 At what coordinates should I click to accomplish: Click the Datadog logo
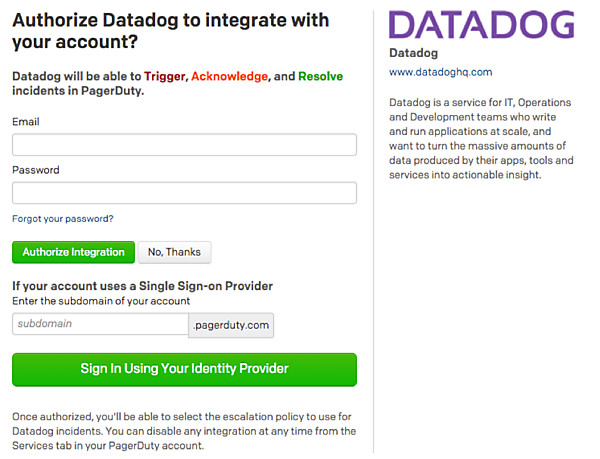point(480,25)
